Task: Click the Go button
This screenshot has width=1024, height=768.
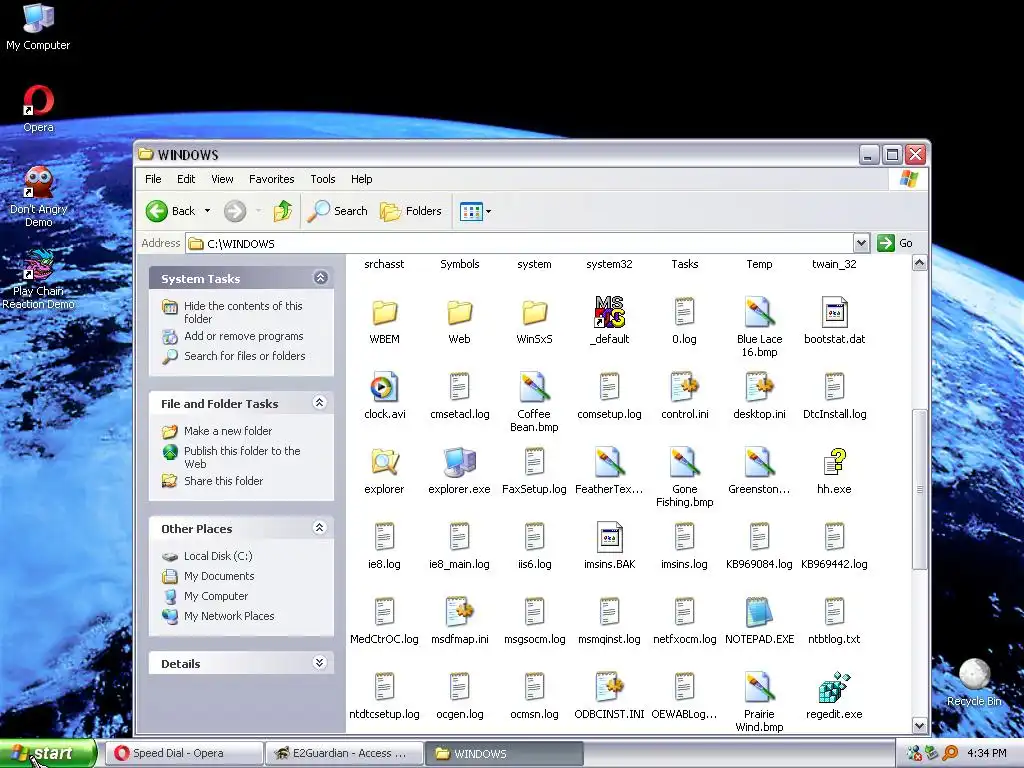Action: [895, 243]
